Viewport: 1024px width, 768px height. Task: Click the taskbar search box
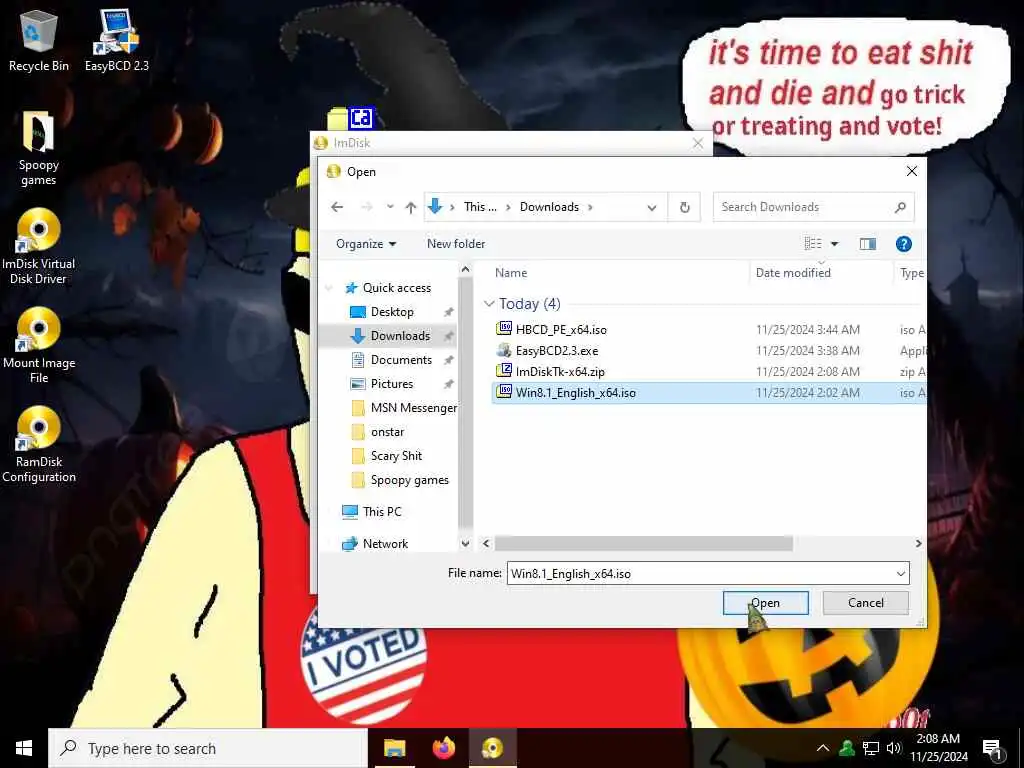click(208, 748)
